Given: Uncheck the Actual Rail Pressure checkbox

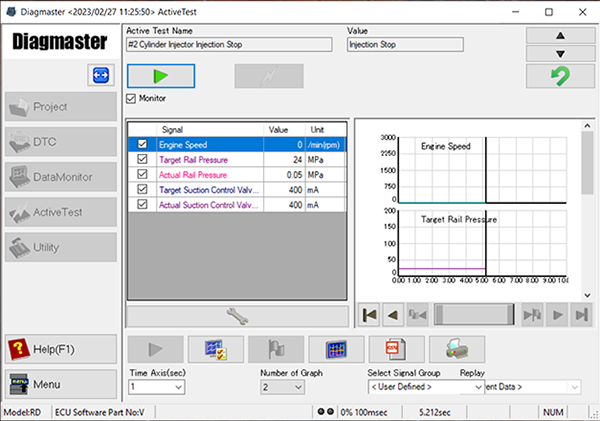Looking at the screenshot, I should click(142, 175).
